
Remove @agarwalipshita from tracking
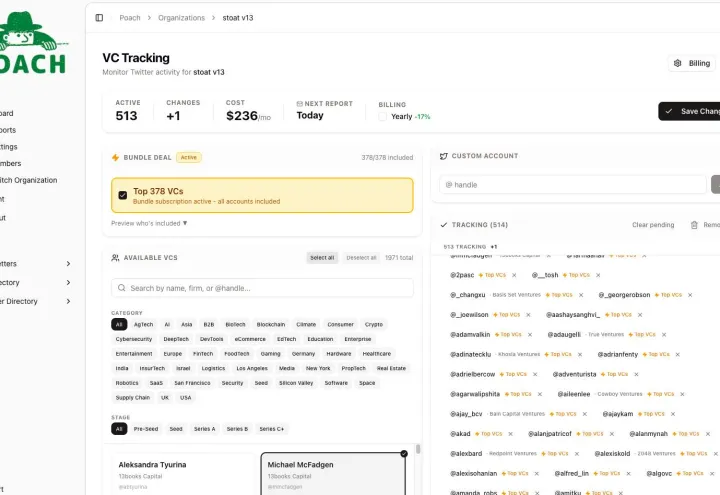[540, 394]
